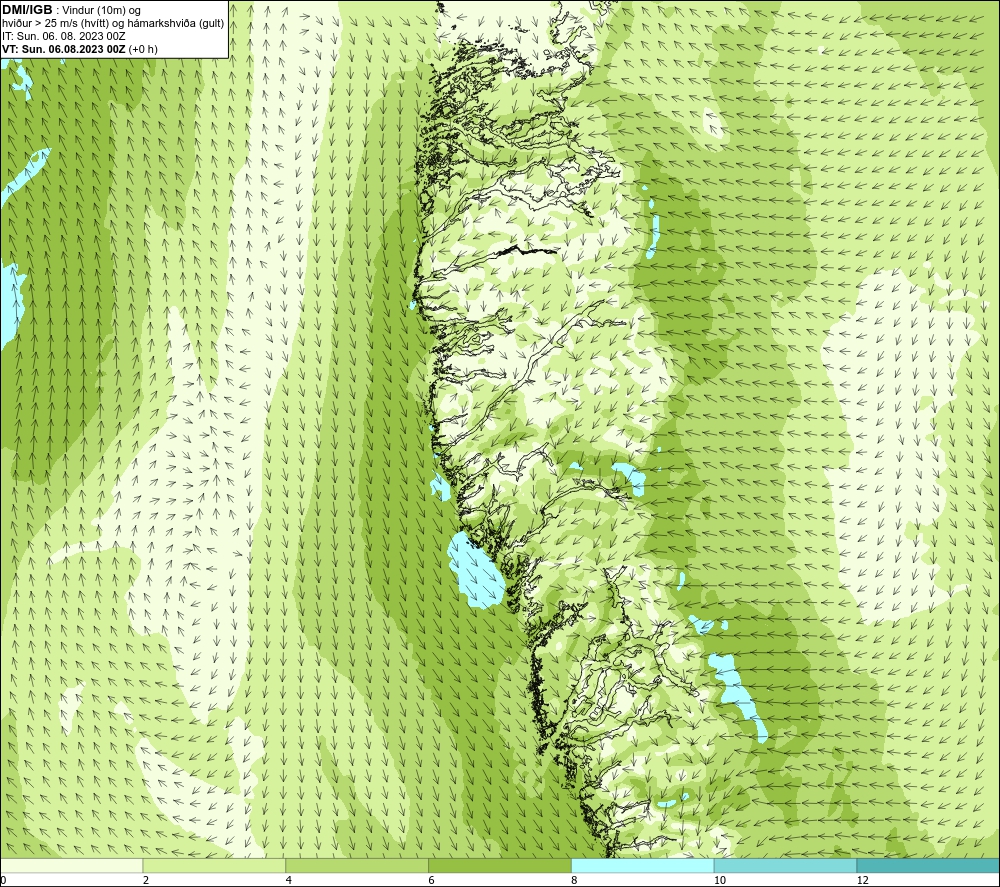This screenshot has height=887, width=1000.
Task: Click the scale label '10'
Action: click(719, 880)
